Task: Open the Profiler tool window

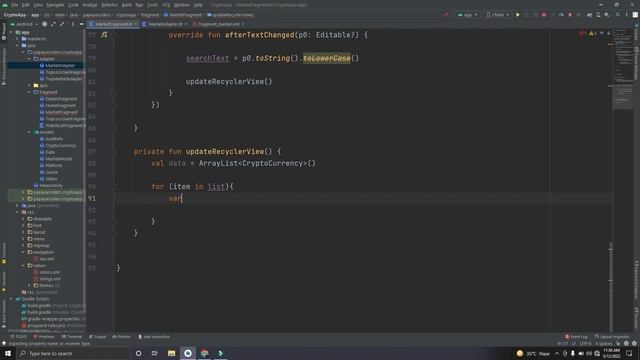Action: coord(121,337)
